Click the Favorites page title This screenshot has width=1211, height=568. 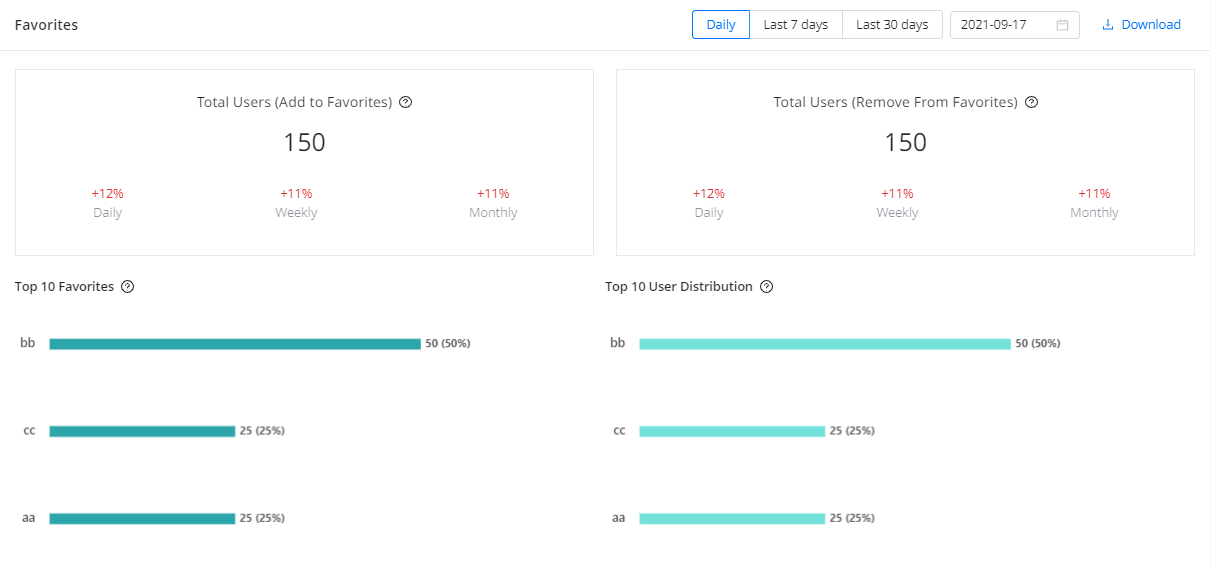[x=46, y=25]
